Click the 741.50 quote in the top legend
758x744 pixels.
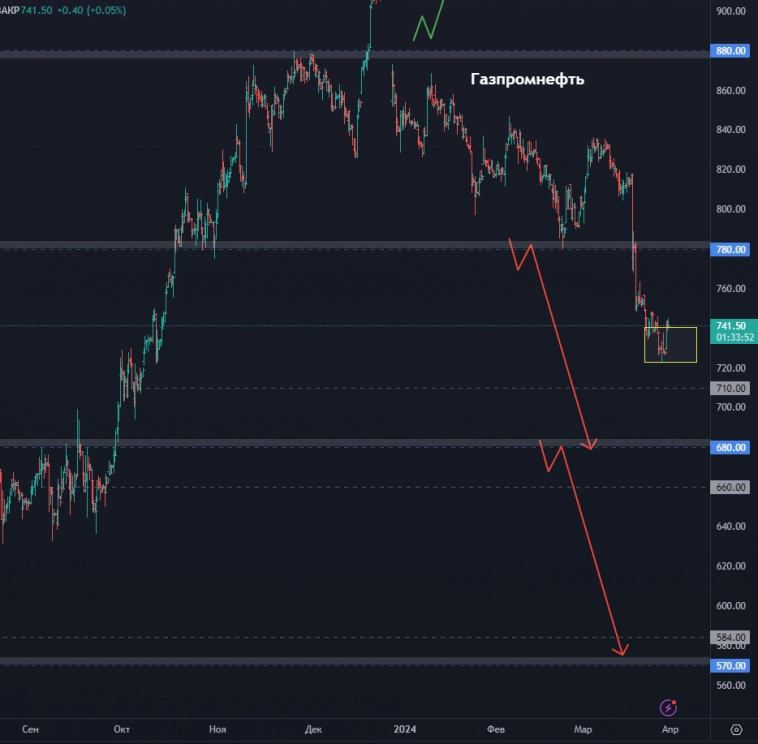pos(36,10)
